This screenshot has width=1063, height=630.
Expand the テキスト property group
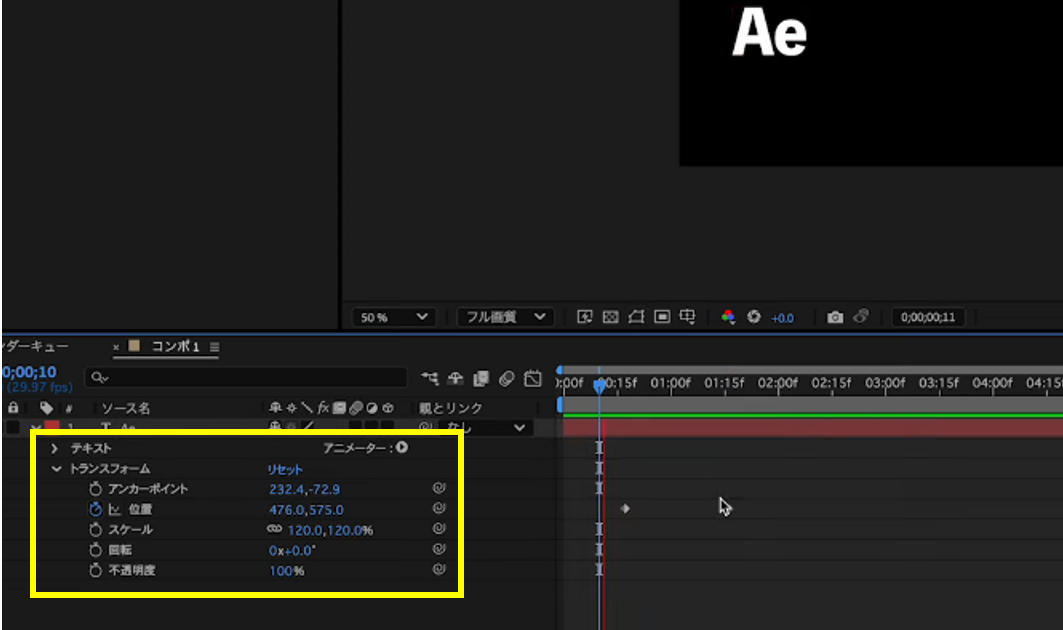[x=55, y=449]
